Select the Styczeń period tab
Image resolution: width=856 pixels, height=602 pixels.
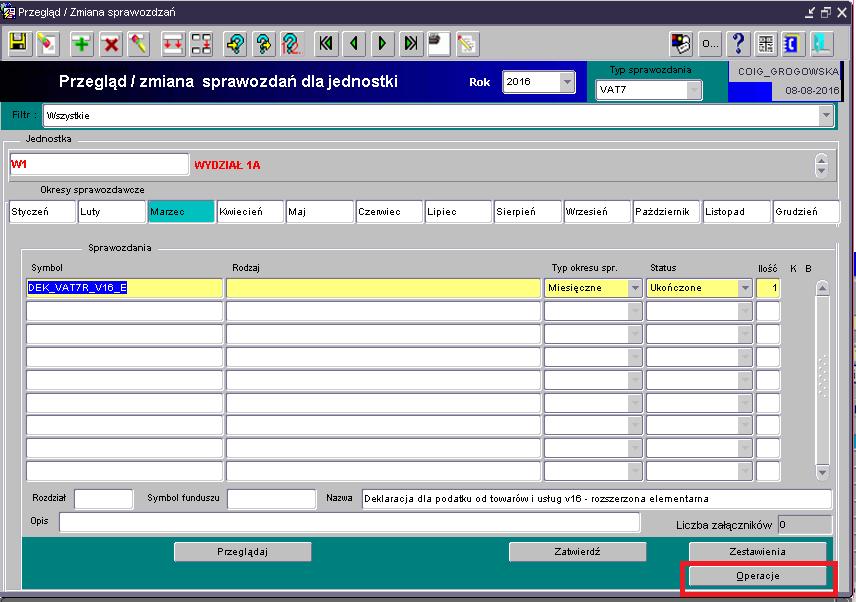pyautogui.click(x=43, y=212)
